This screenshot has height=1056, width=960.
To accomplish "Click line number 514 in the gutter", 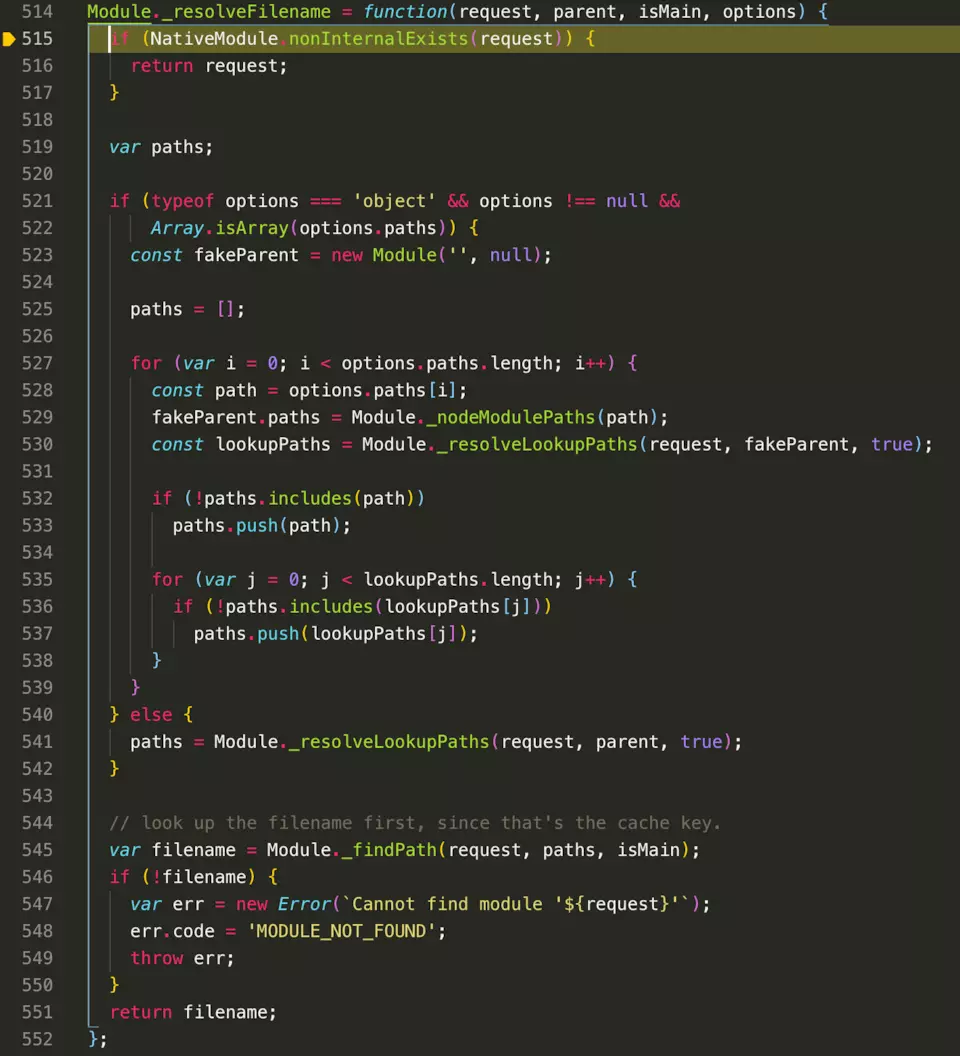I will pyautogui.click(x=36, y=13).
